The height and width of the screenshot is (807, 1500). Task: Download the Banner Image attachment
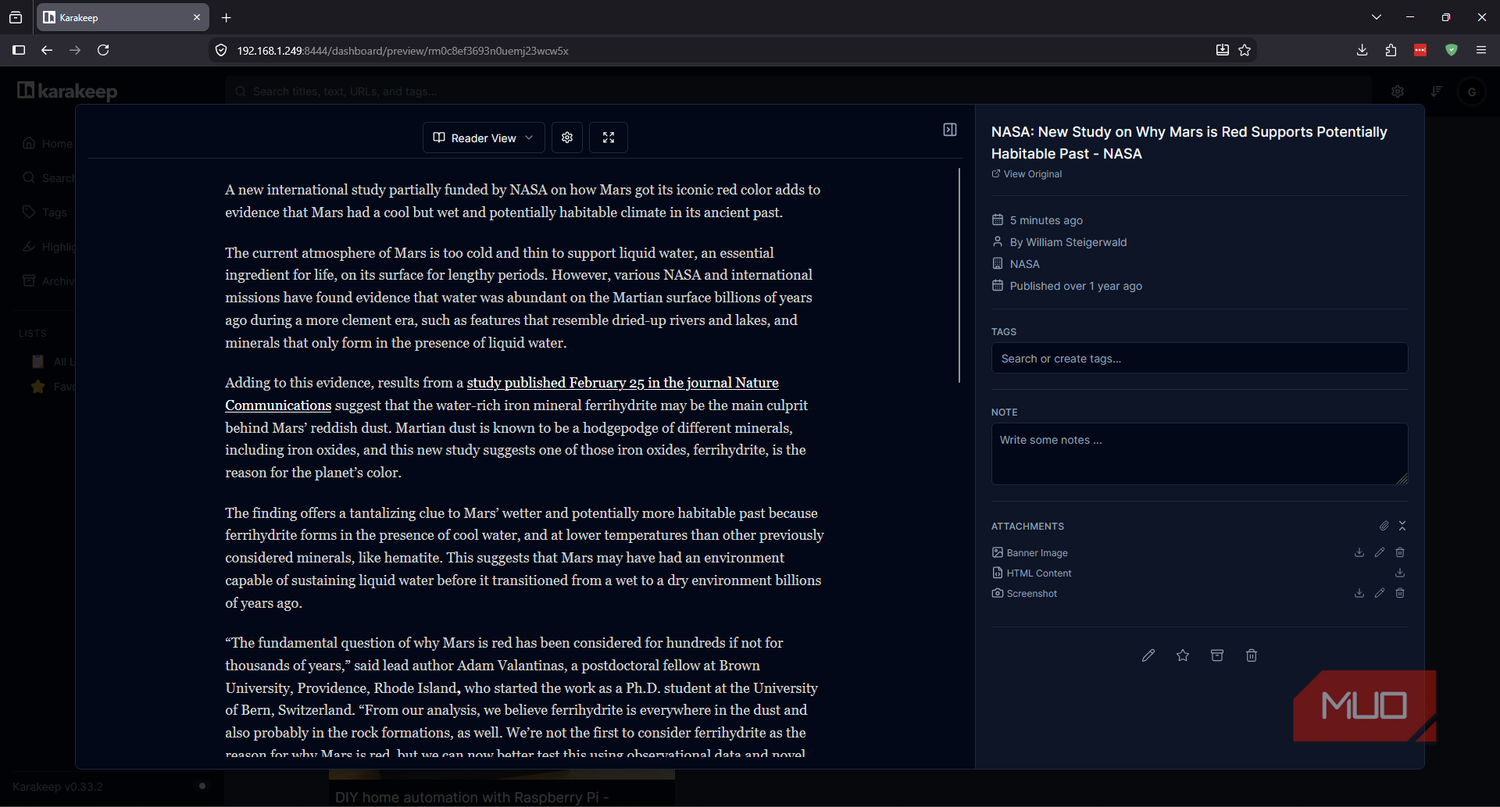1359,553
